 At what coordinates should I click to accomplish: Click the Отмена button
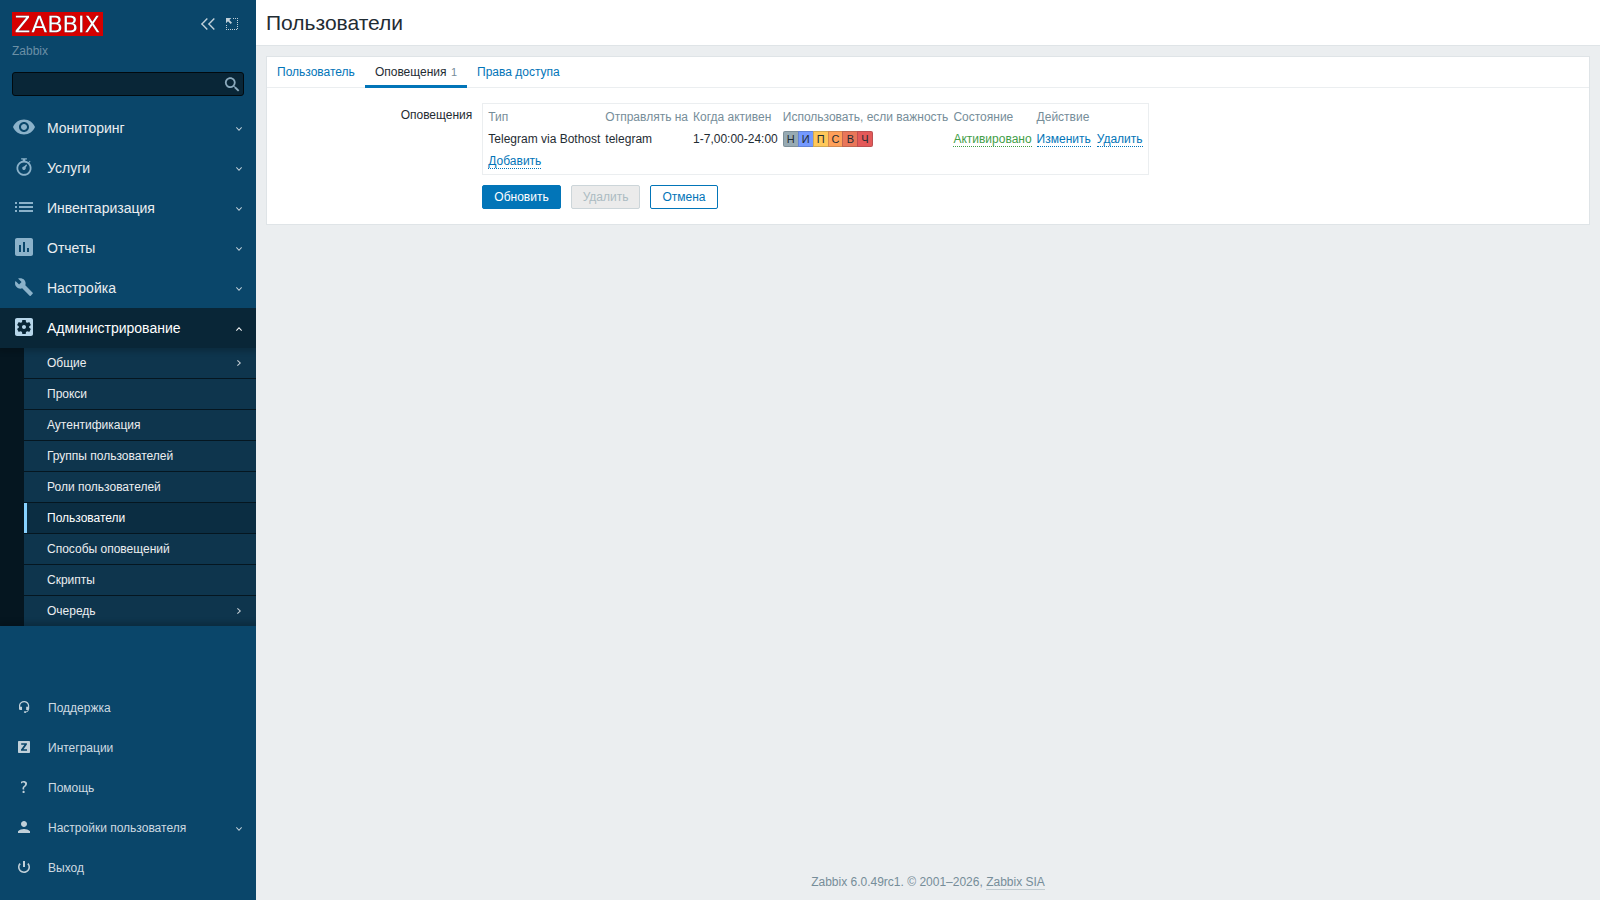coord(684,197)
